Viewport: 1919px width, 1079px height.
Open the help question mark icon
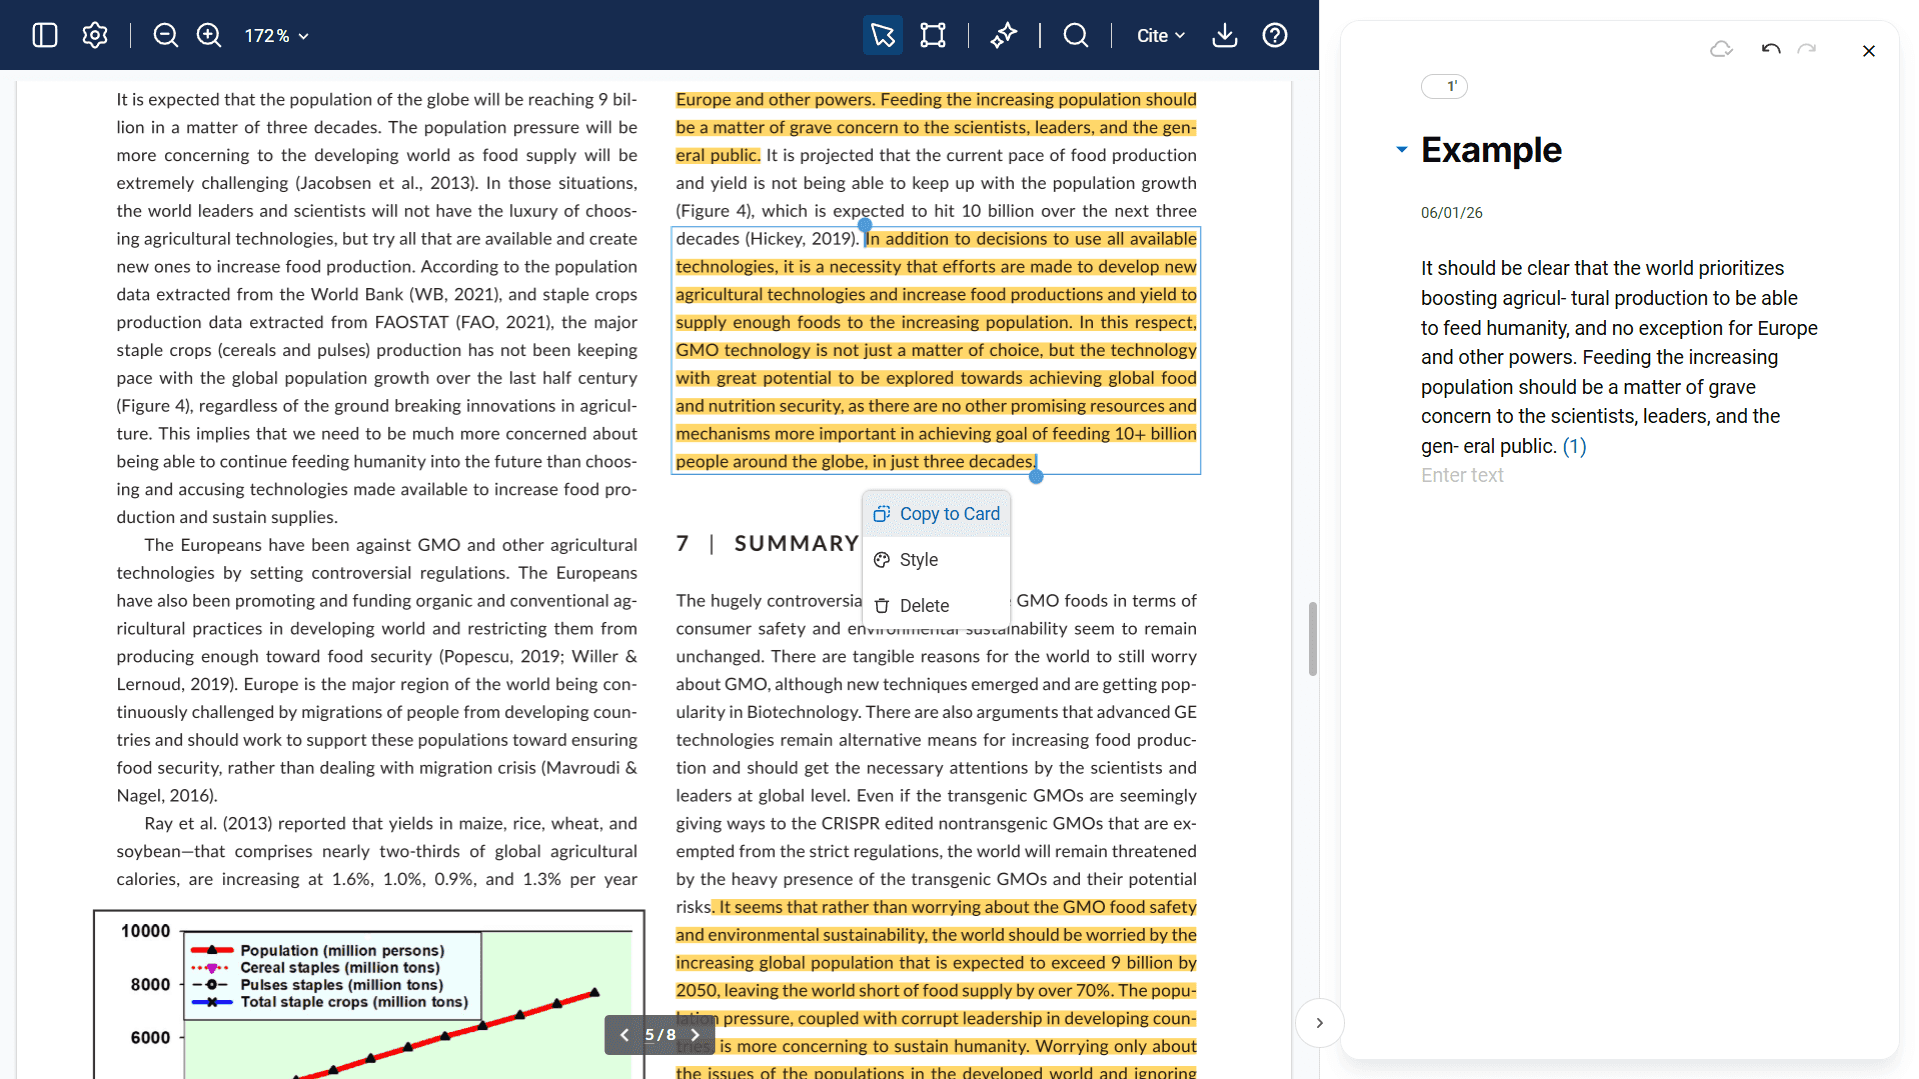(x=1274, y=35)
